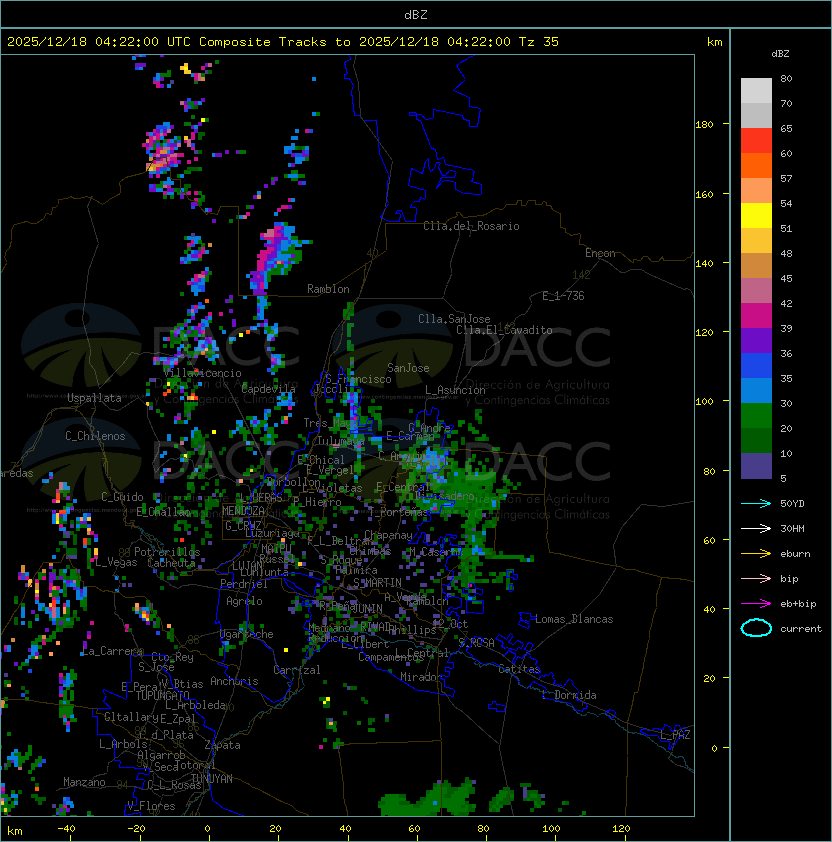Click the 'L_Dormida' place label
Screen dimensions: 832x842
tap(569, 695)
